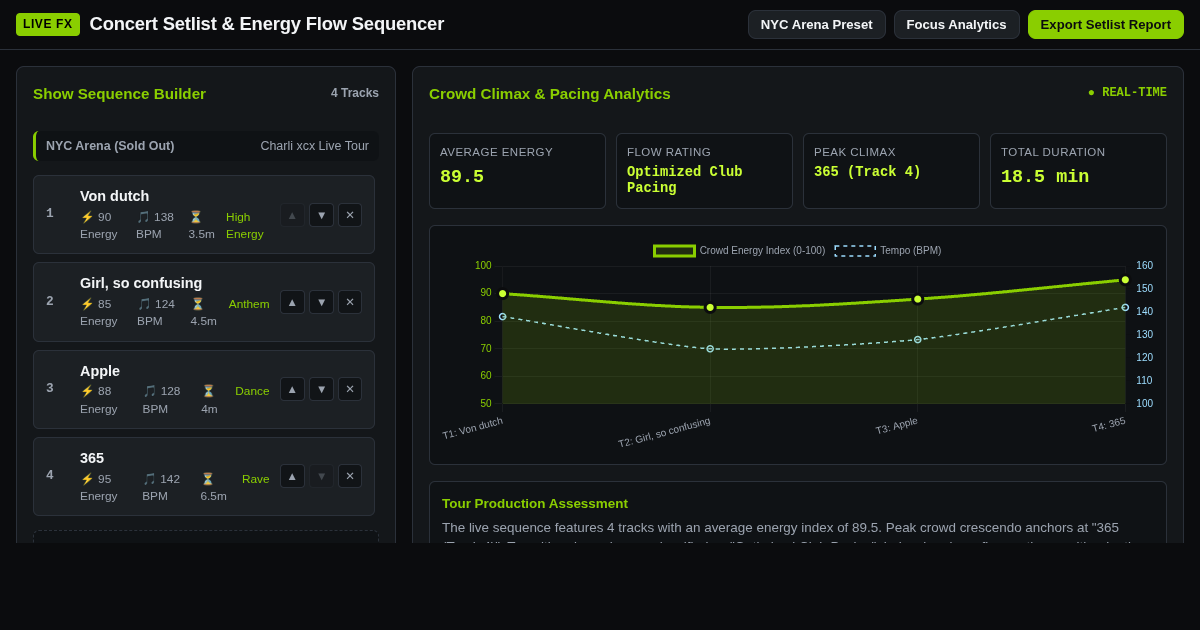Select the Girl, so confusing title

tap(141, 283)
